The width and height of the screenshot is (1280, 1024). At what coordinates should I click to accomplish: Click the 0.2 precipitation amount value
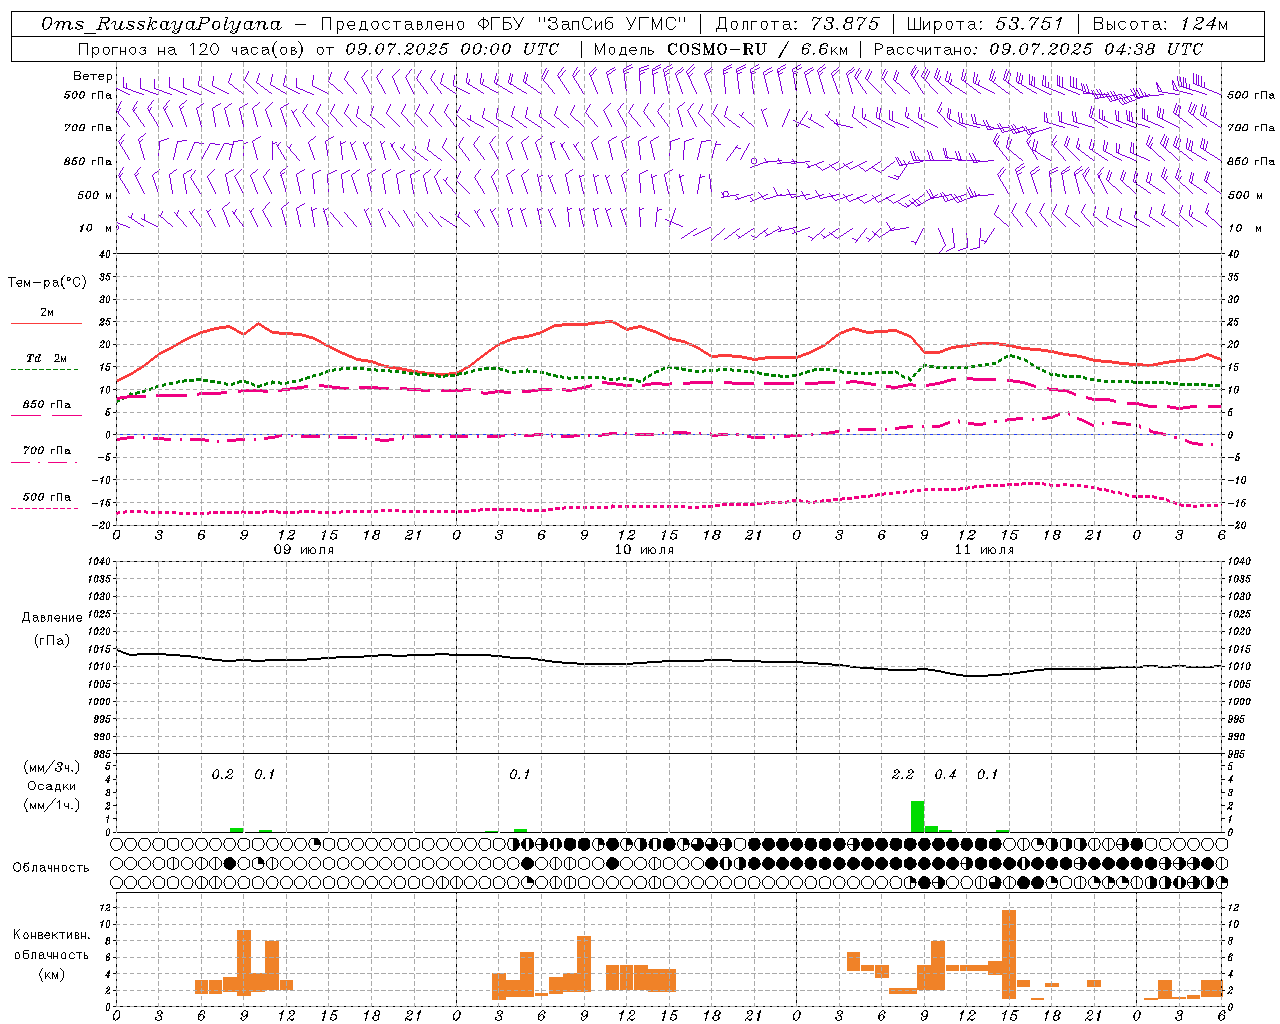(x=222, y=774)
